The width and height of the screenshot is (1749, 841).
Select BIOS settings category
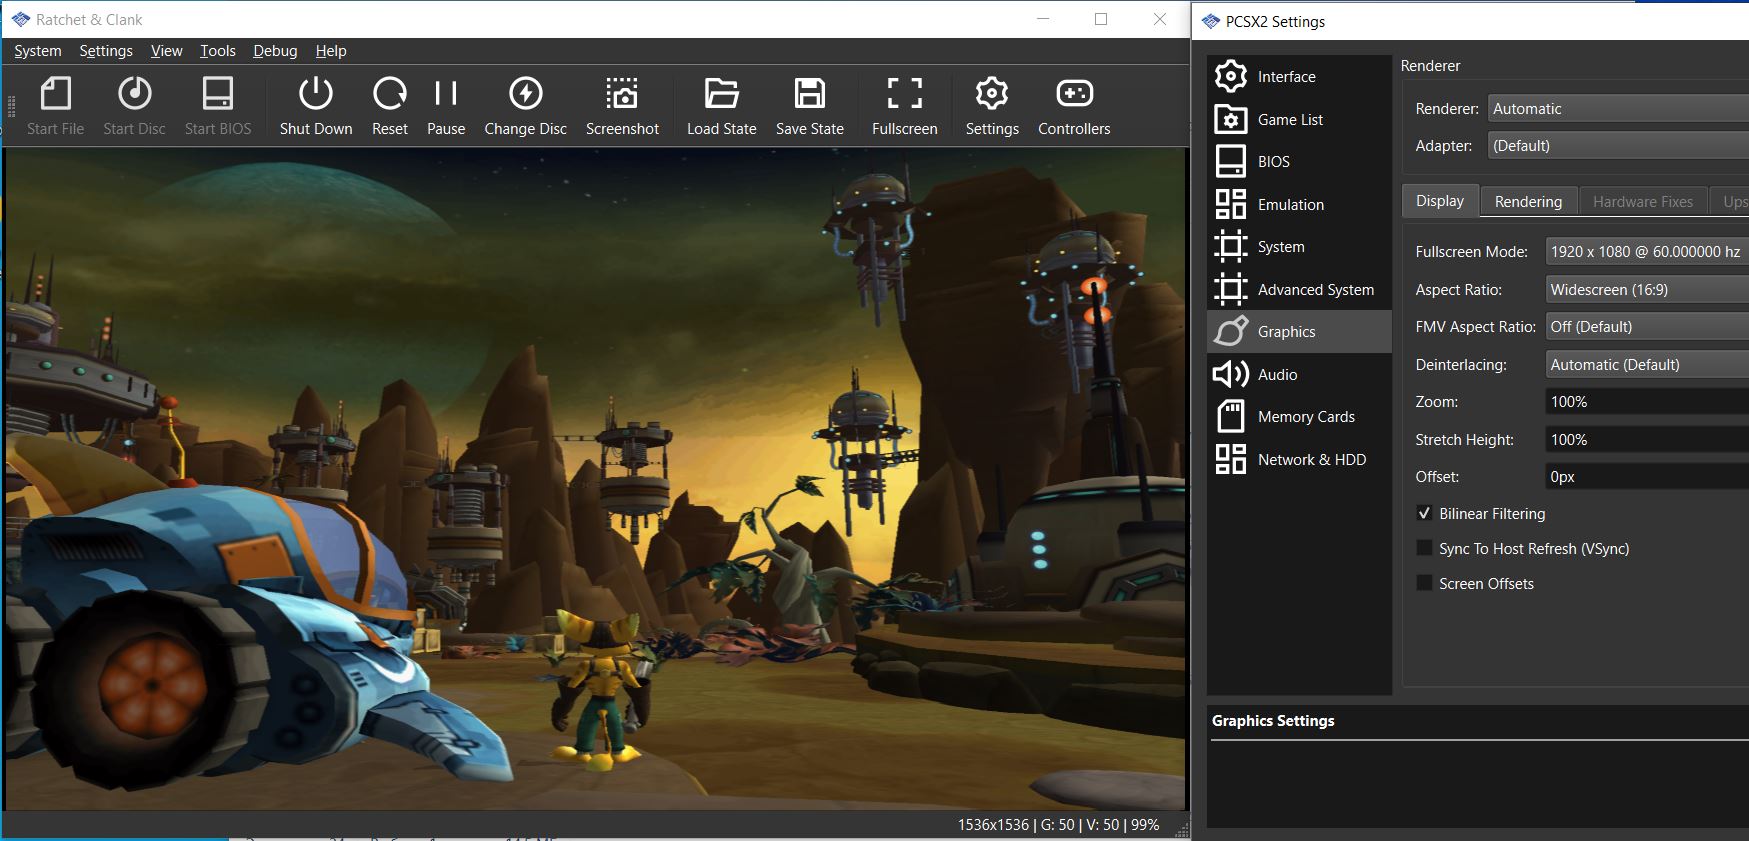click(1299, 161)
